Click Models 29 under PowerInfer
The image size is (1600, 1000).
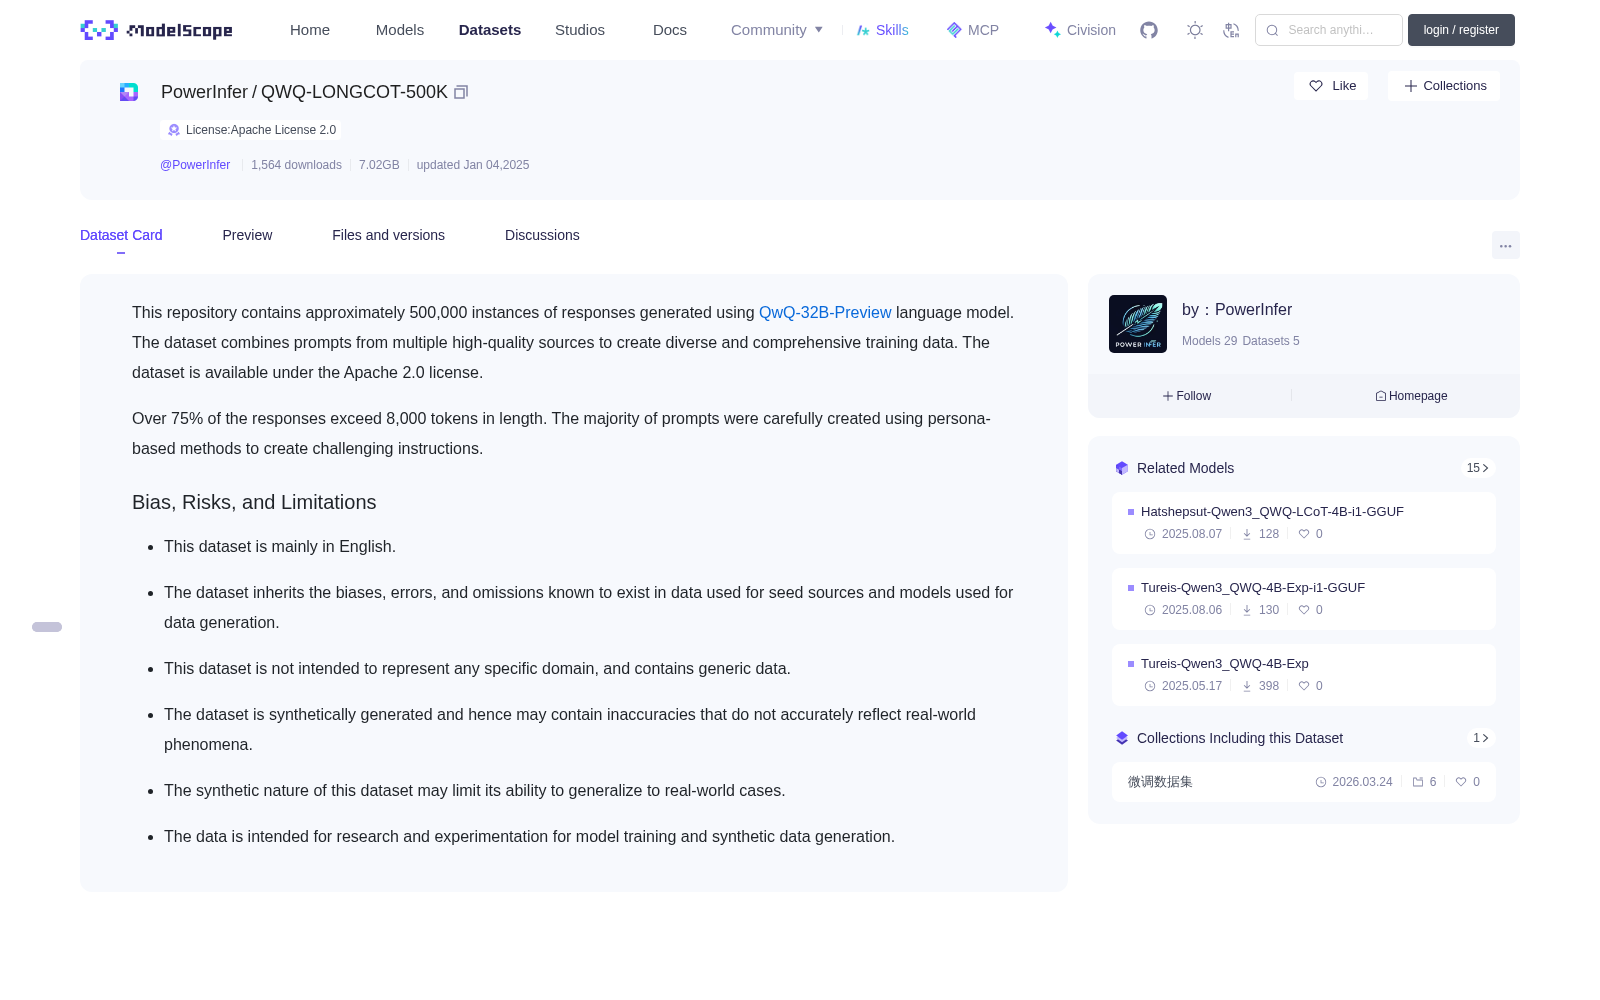1209,341
